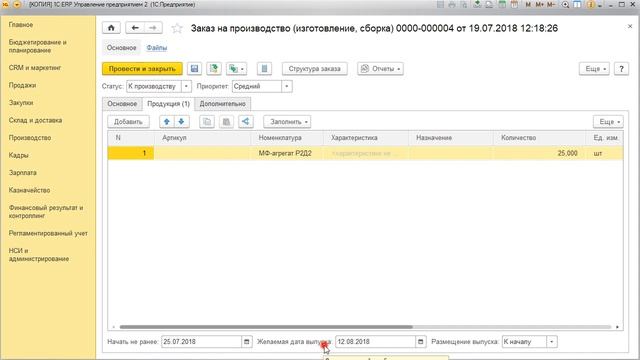The image size is (640, 360).
Task: Save the document with diskette icon
Action: click(194, 69)
